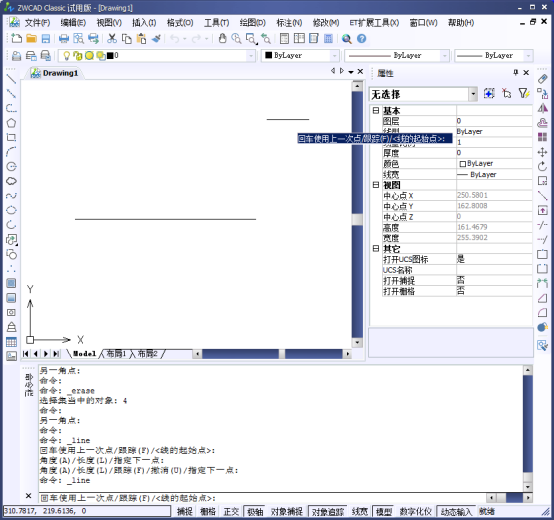The height and width of the screenshot is (520, 554).
Task: Click the 动态输入 status bar button
Action: click(456, 511)
